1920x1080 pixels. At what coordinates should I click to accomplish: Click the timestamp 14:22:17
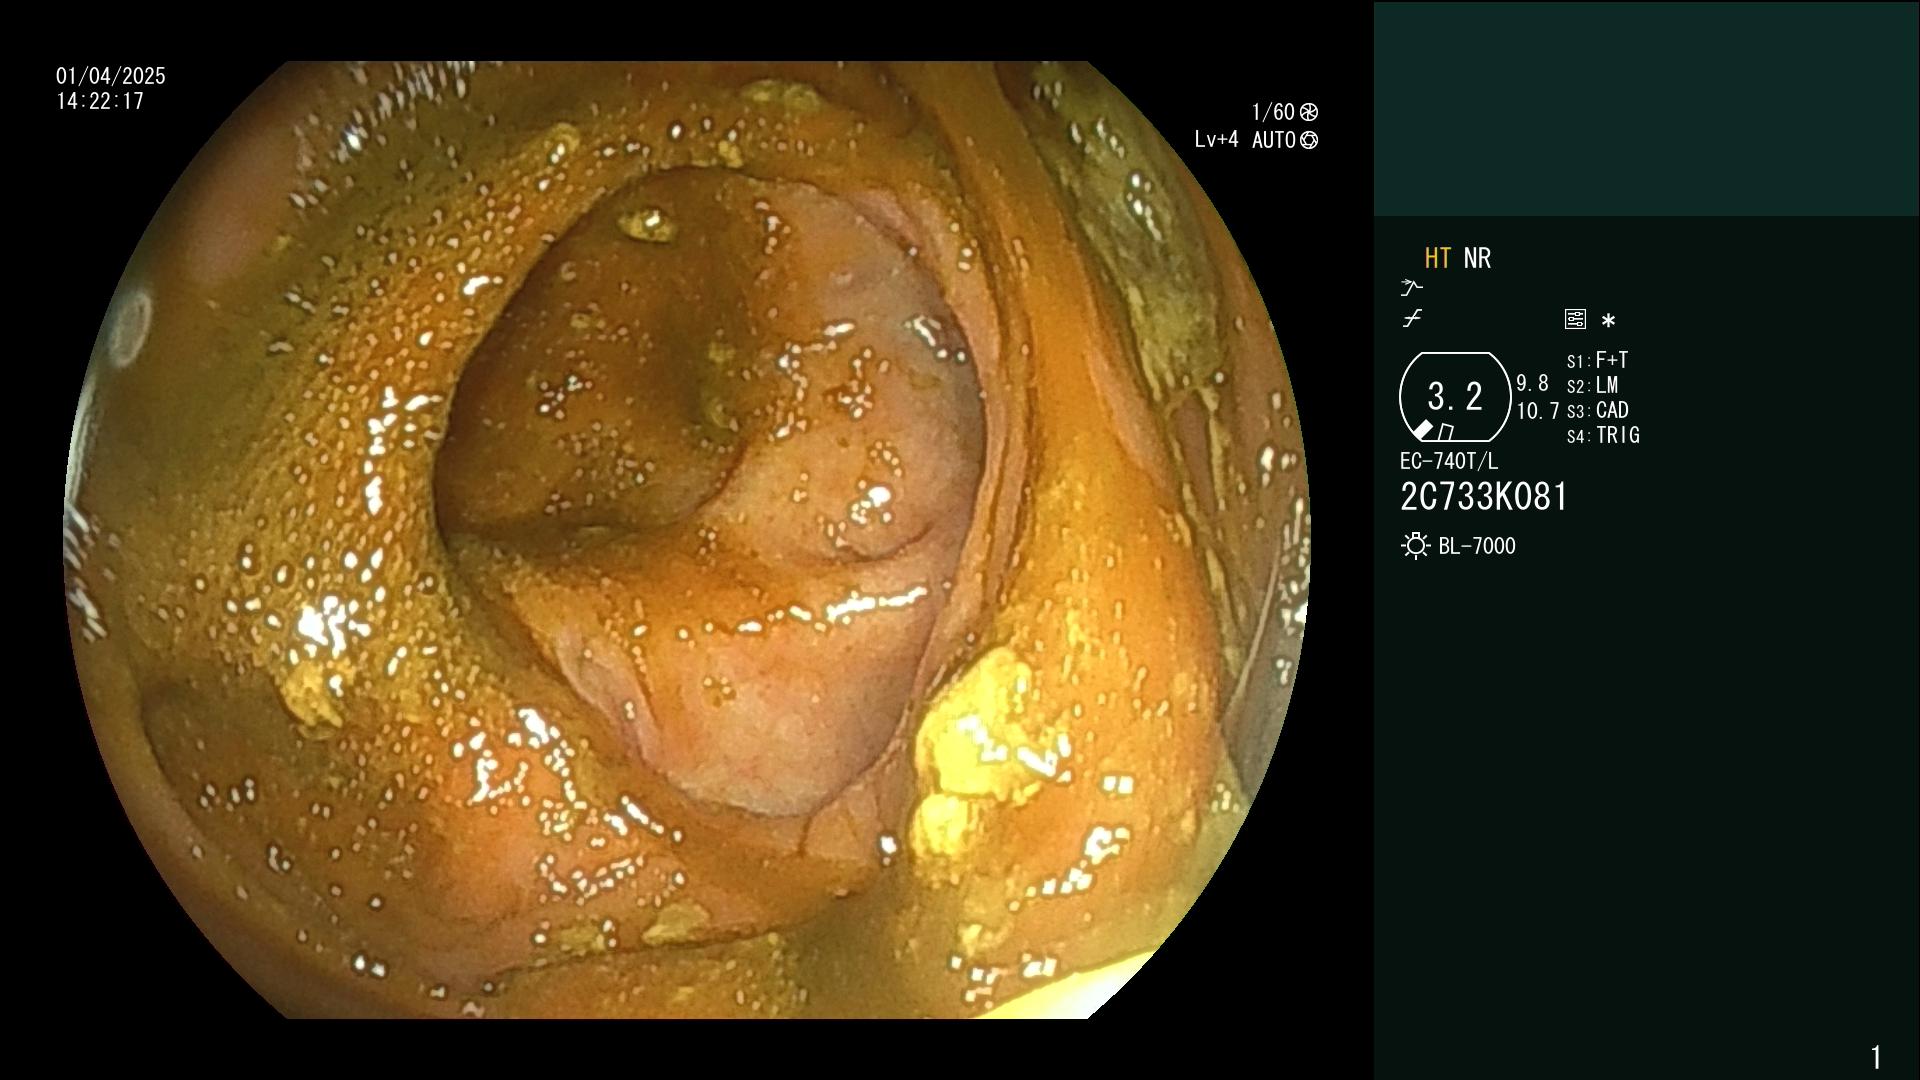[100, 101]
